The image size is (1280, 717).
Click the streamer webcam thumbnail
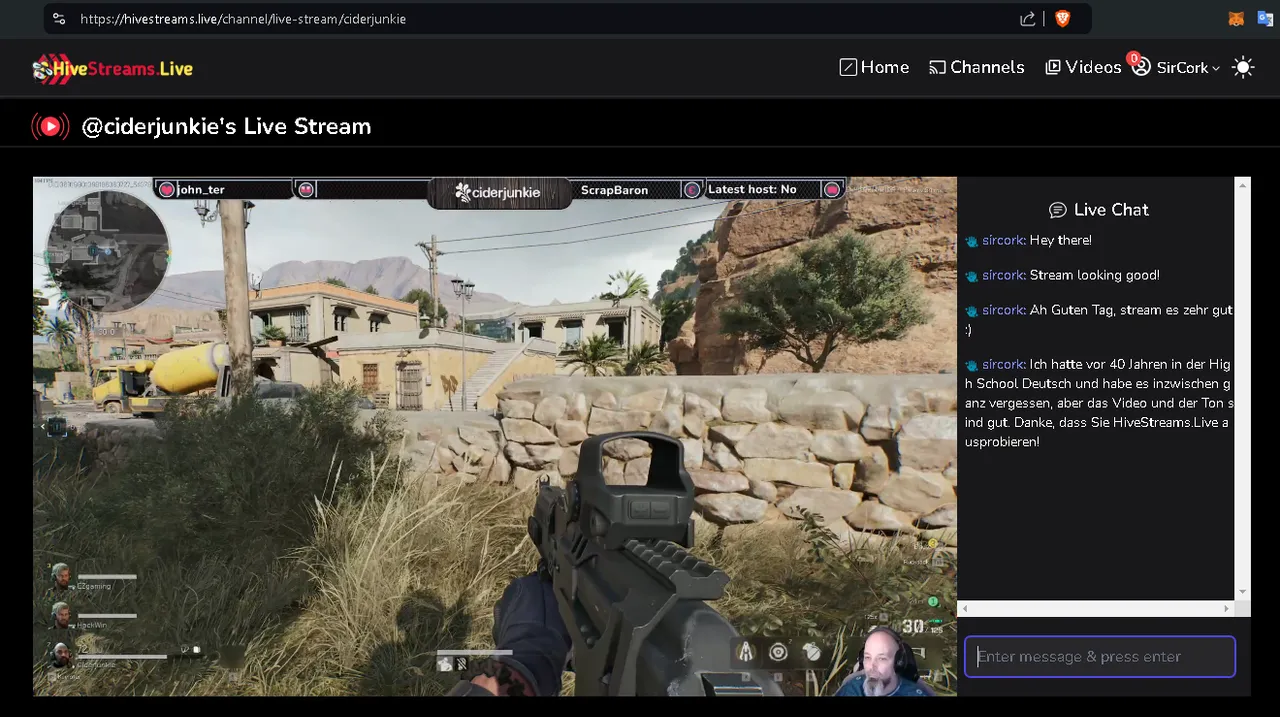(885, 662)
